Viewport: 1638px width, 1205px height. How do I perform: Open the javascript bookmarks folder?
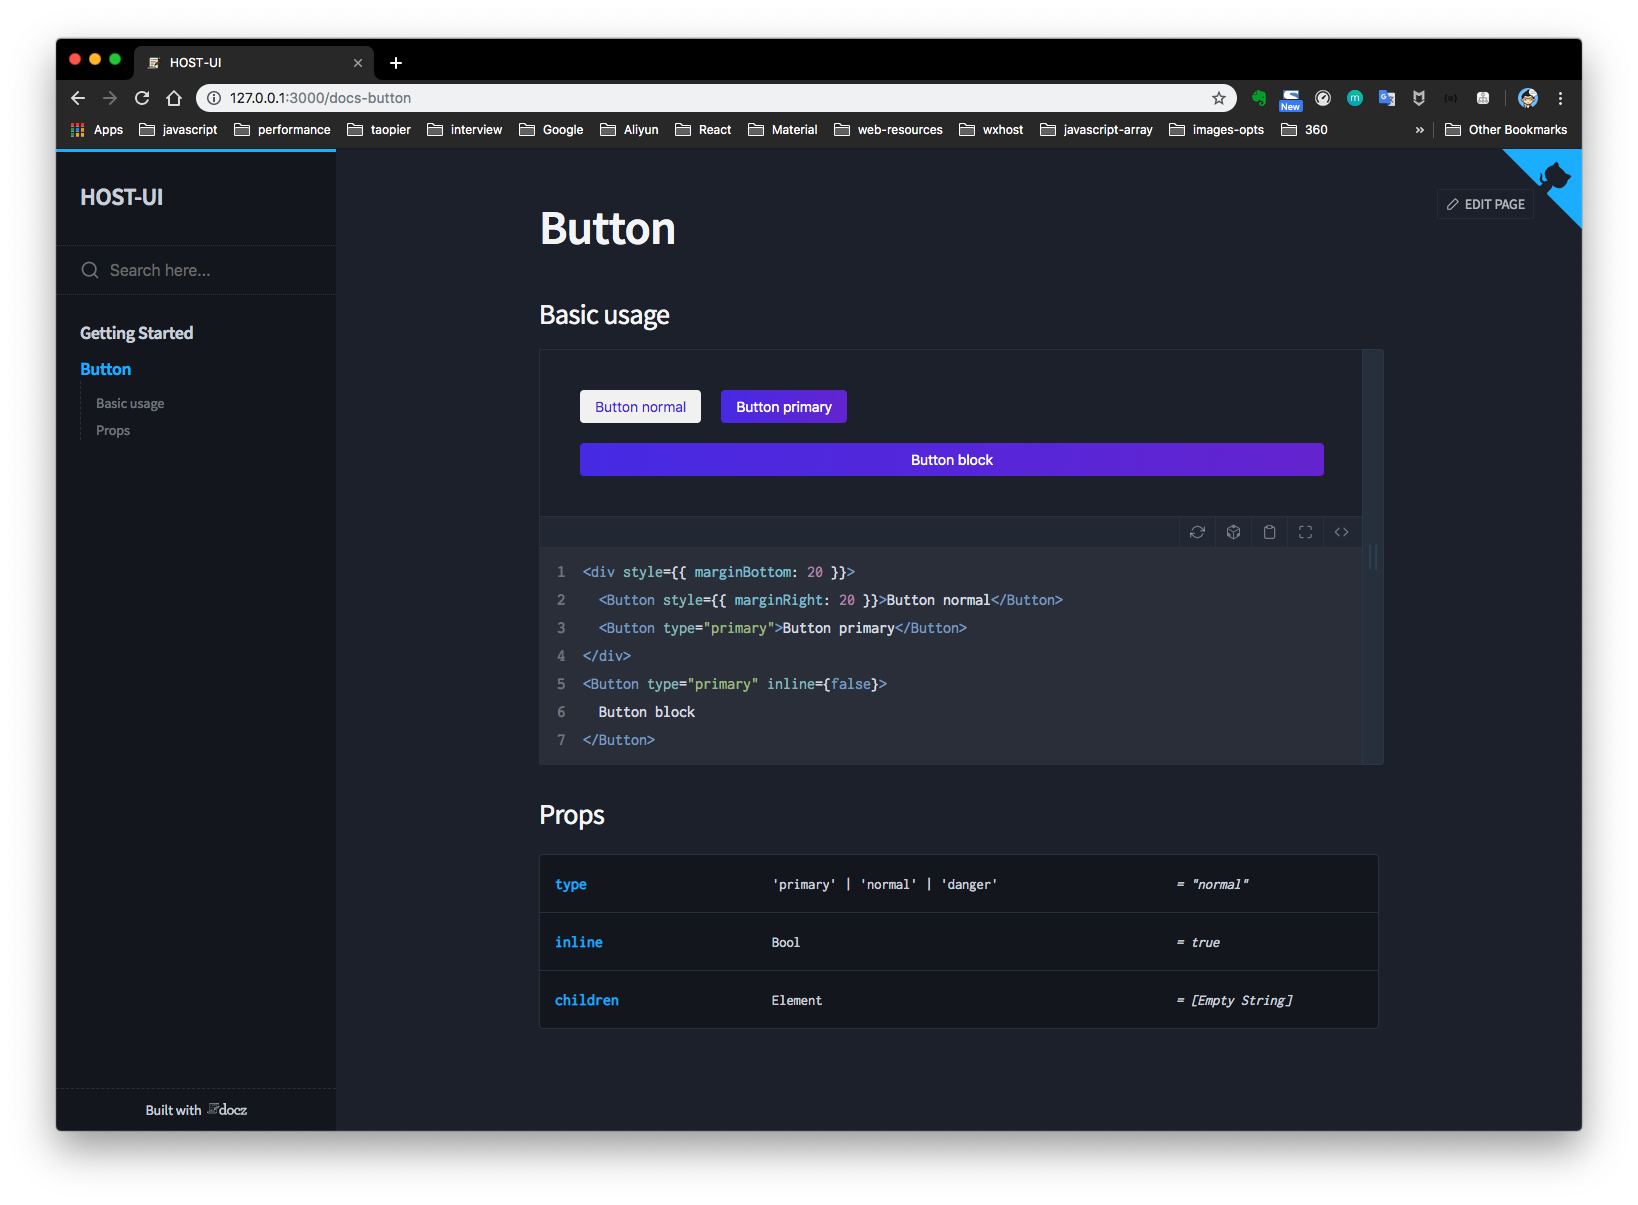(178, 130)
